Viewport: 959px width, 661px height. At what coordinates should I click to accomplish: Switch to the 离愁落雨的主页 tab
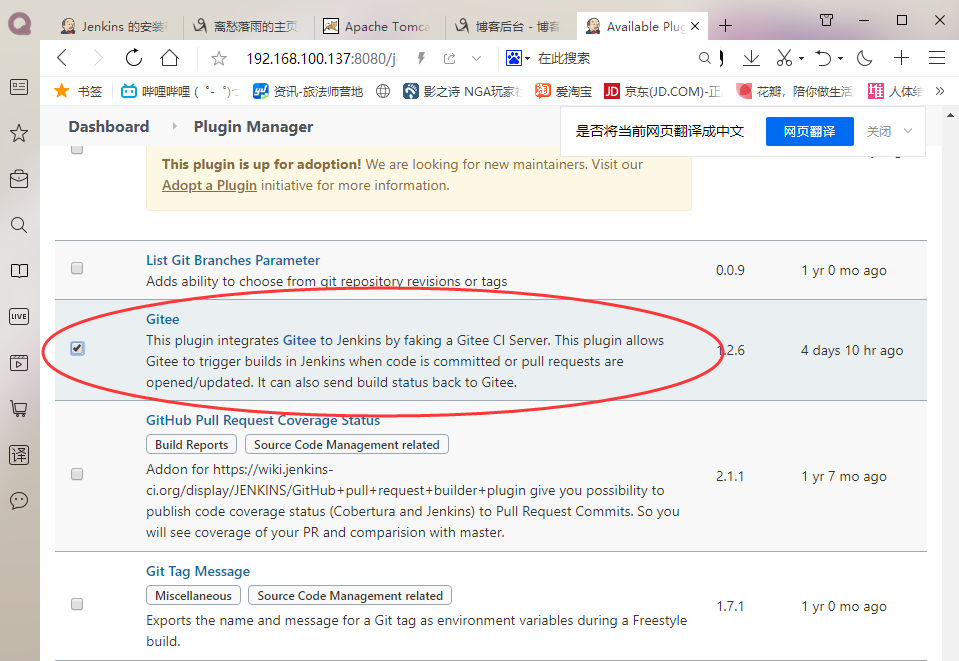pyautogui.click(x=245, y=26)
